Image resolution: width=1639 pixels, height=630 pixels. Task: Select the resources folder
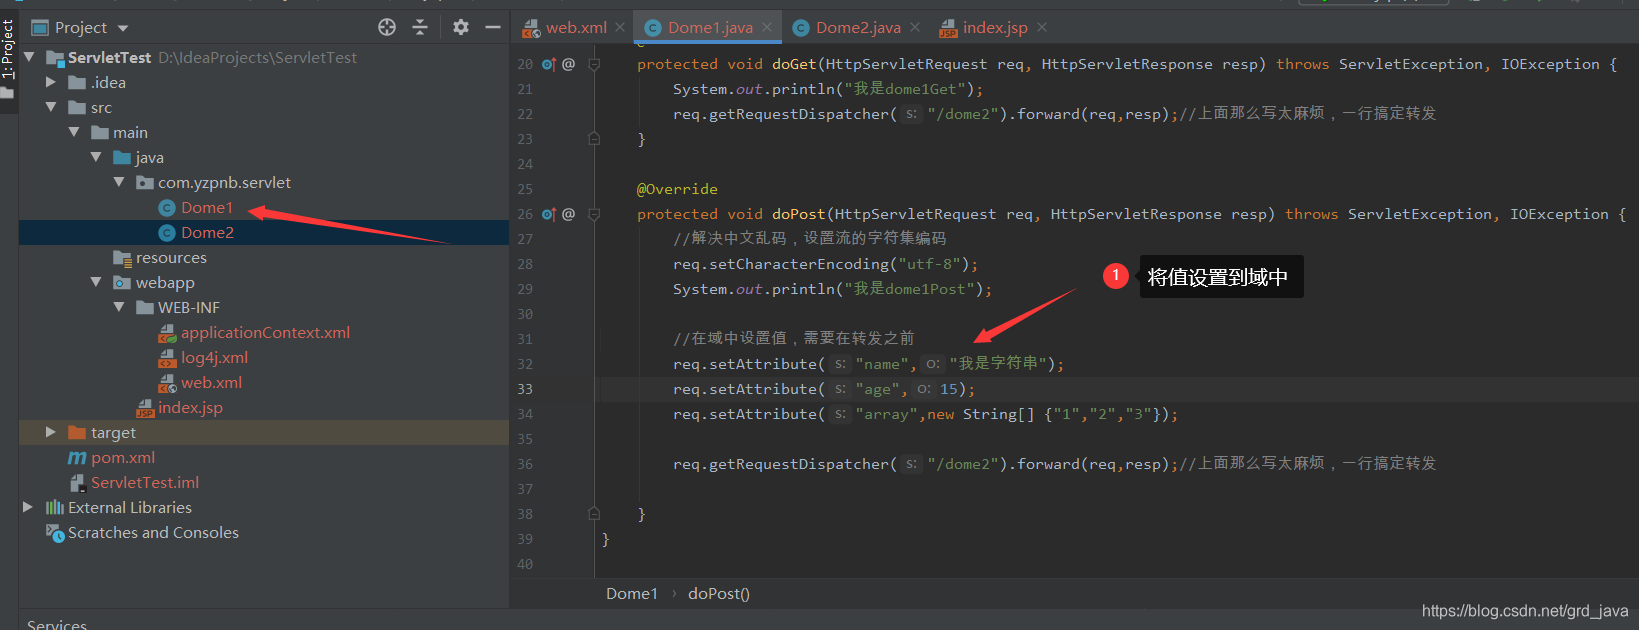coord(171,257)
